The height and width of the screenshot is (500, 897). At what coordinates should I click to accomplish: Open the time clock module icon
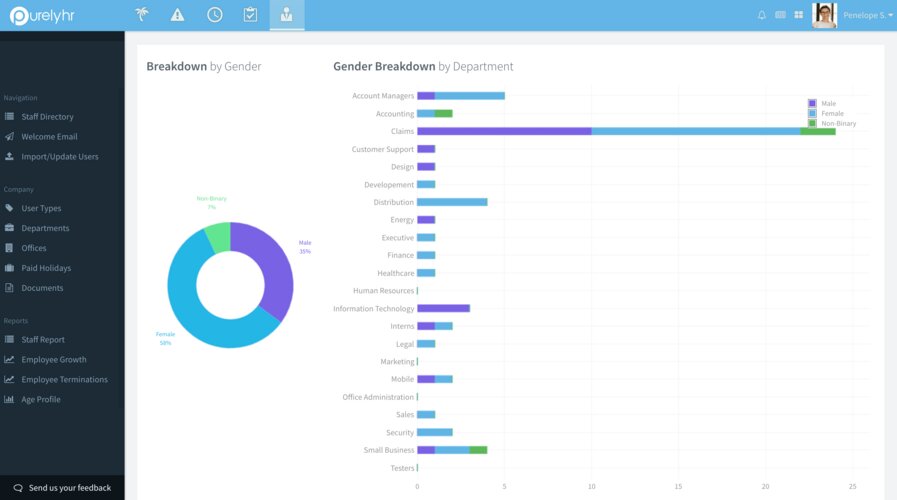pyautogui.click(x=214, y=15)
